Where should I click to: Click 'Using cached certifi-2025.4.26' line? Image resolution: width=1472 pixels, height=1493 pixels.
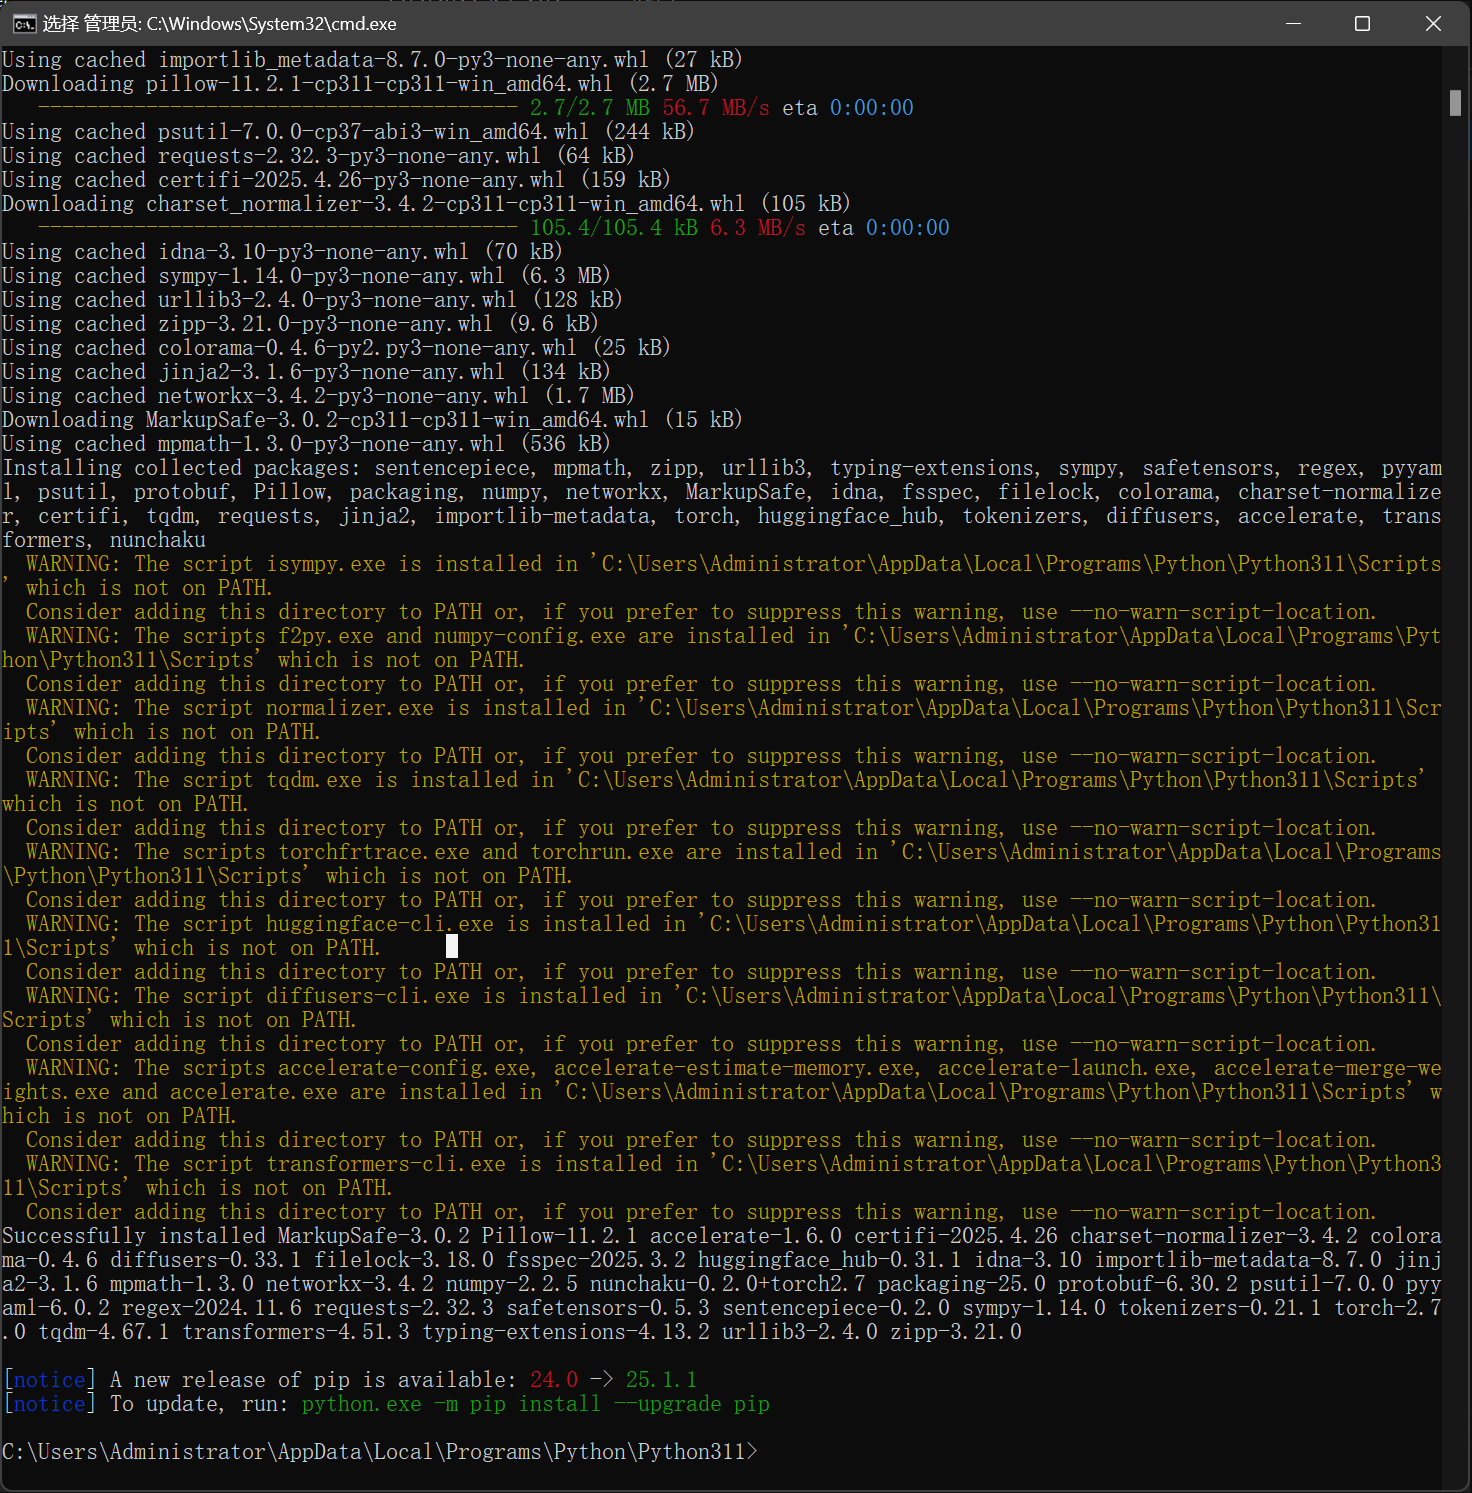(x=336, y=180)
